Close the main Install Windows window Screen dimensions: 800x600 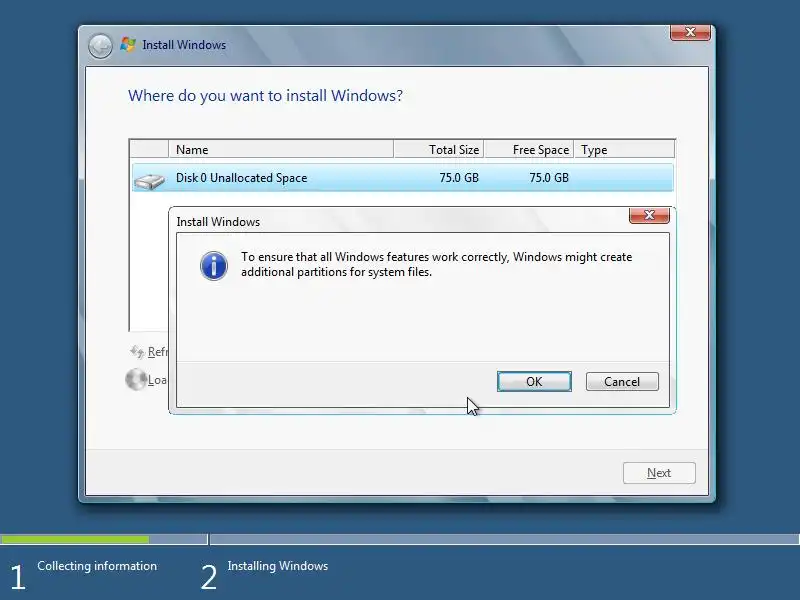click(690, 32)
